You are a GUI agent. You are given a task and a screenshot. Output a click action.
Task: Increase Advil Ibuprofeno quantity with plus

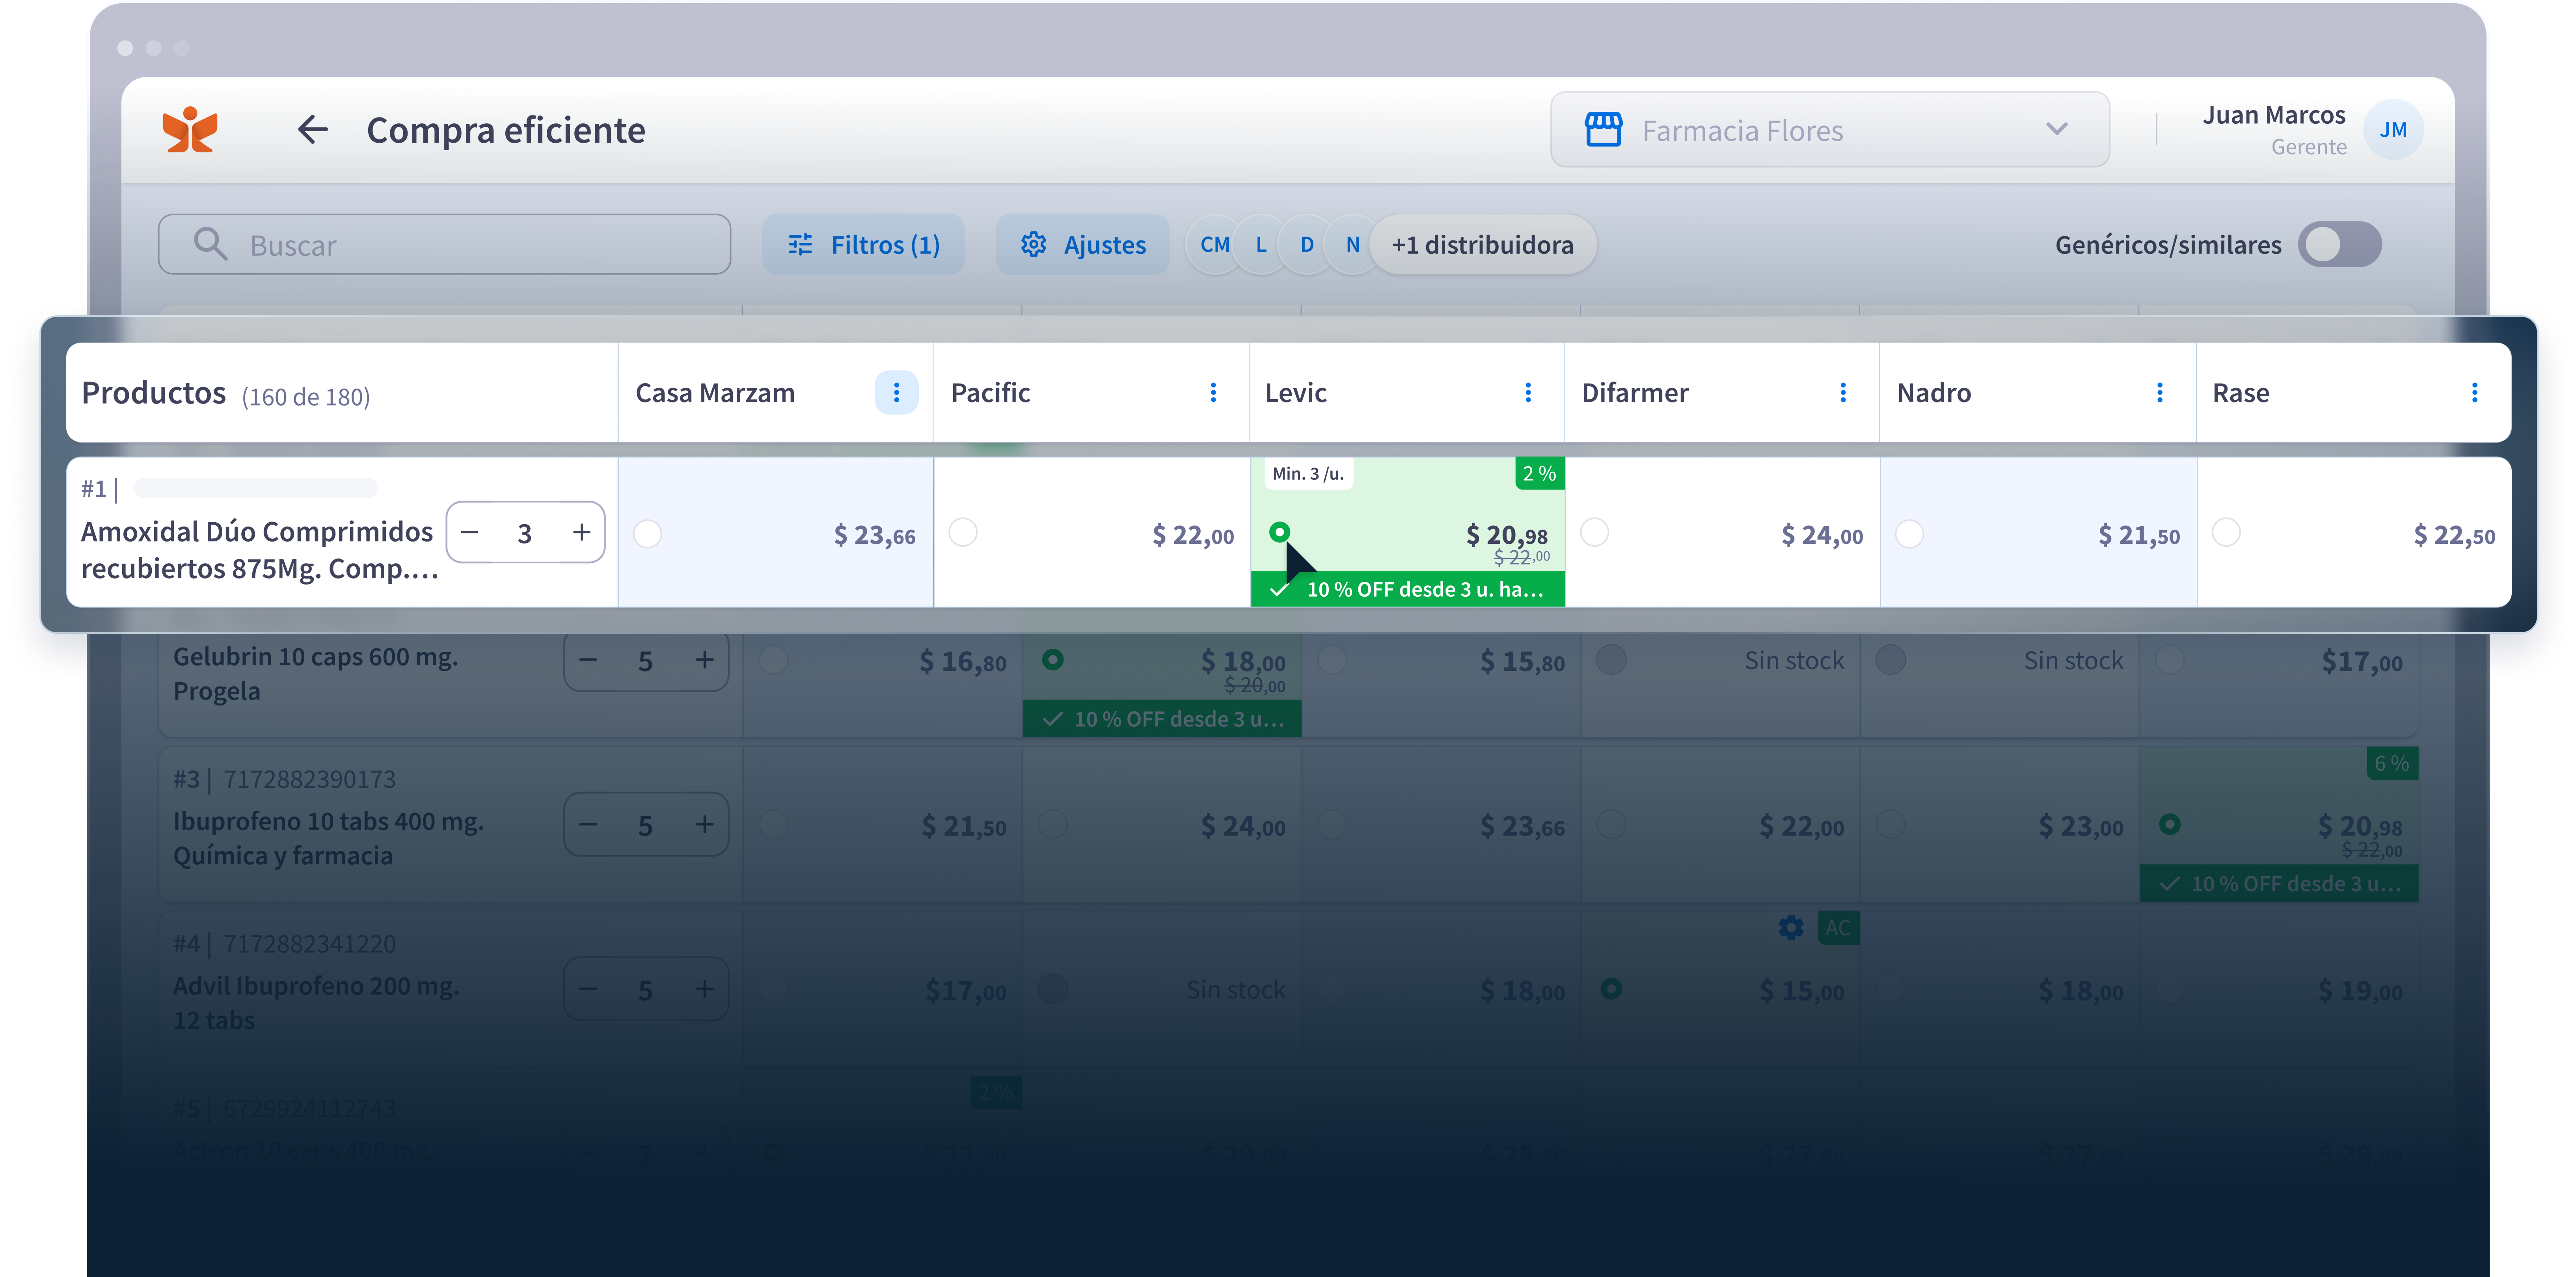[705, 989]
